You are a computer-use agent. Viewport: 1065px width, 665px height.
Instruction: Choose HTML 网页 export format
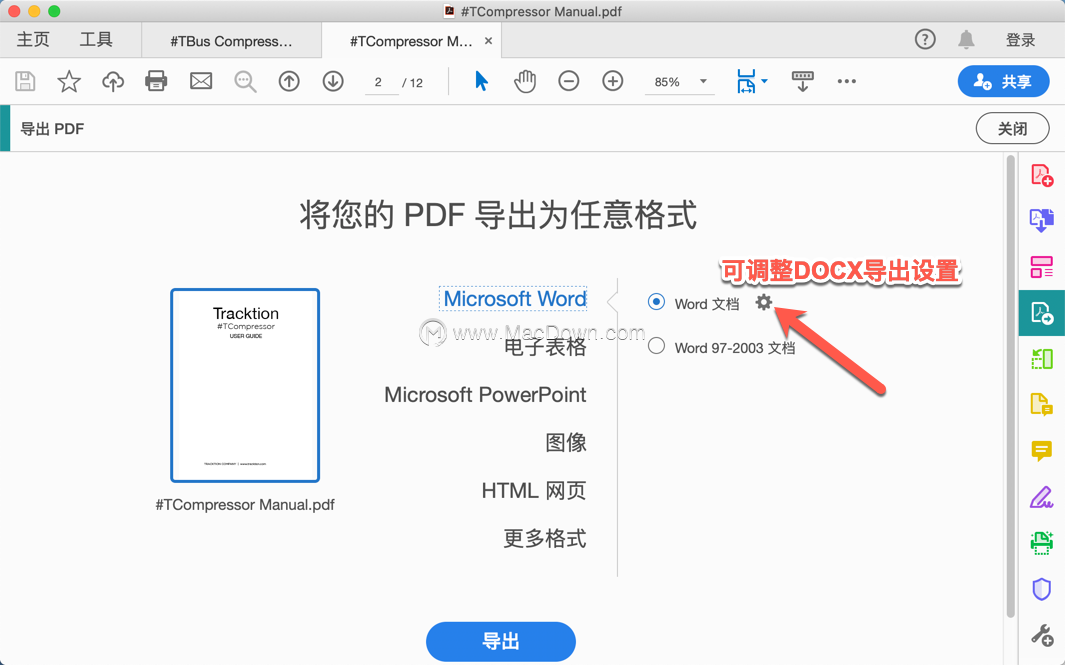pyautogui.click(x=533, y=490)
